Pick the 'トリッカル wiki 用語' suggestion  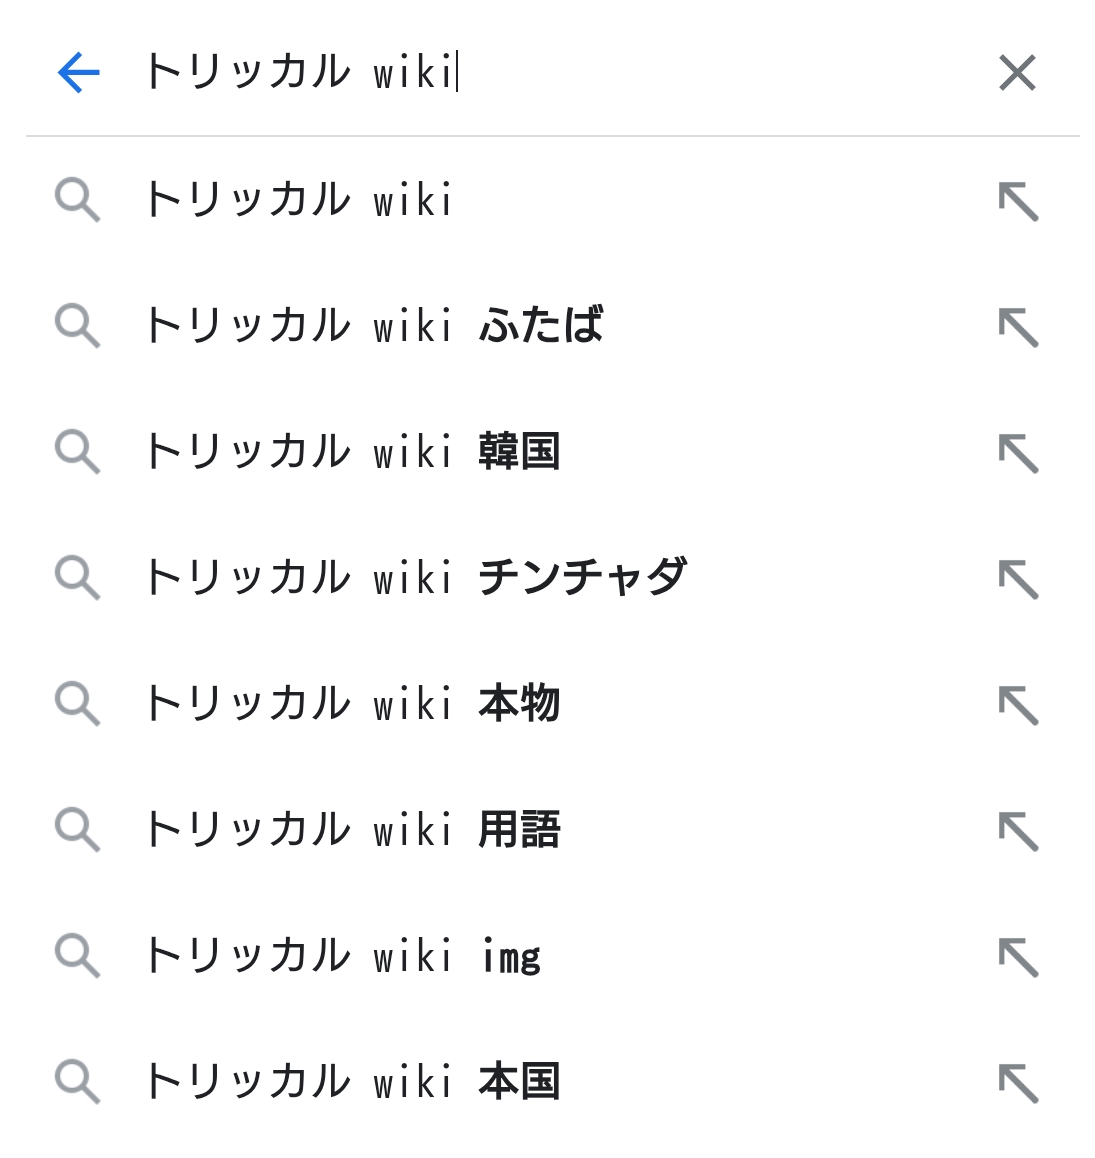pos(351,830)
